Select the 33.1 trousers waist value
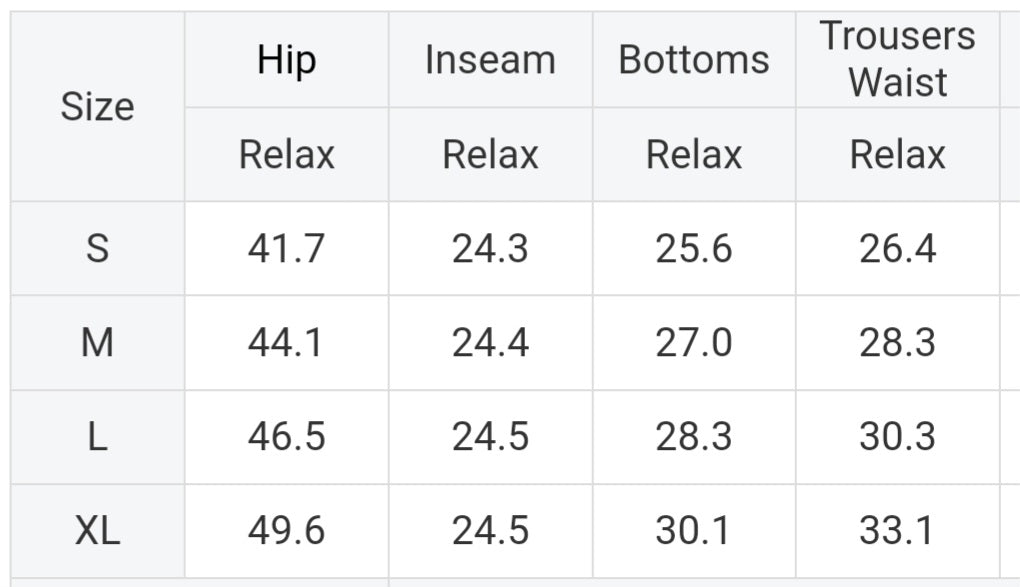Viewport: 1020px width, 587px height. tap(897, 531)
